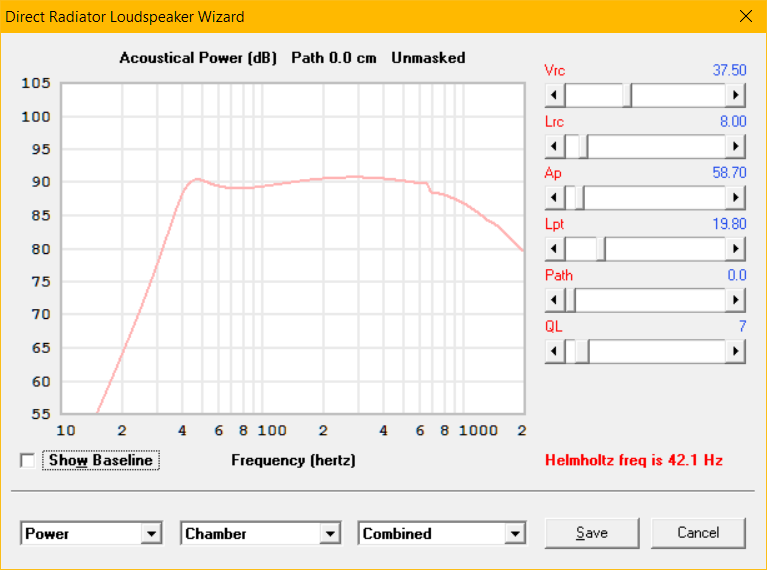
Task: Click the Lpt parameter label
Action: (x=554, y=224)
